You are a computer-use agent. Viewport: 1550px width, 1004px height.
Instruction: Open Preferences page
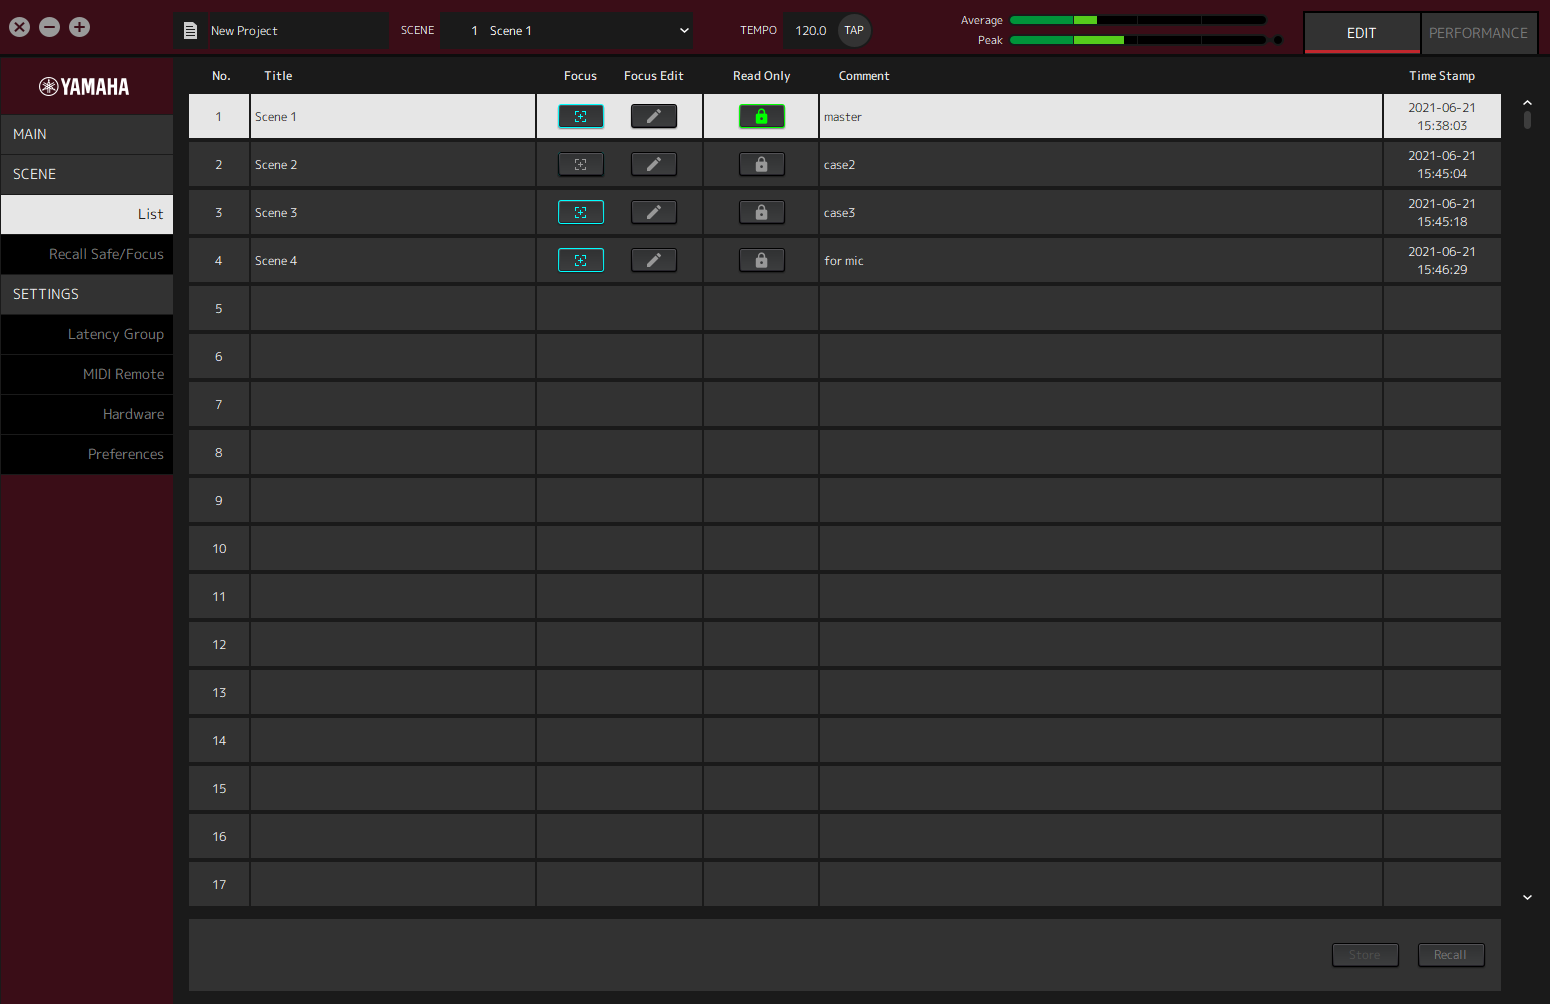[87, 454]
